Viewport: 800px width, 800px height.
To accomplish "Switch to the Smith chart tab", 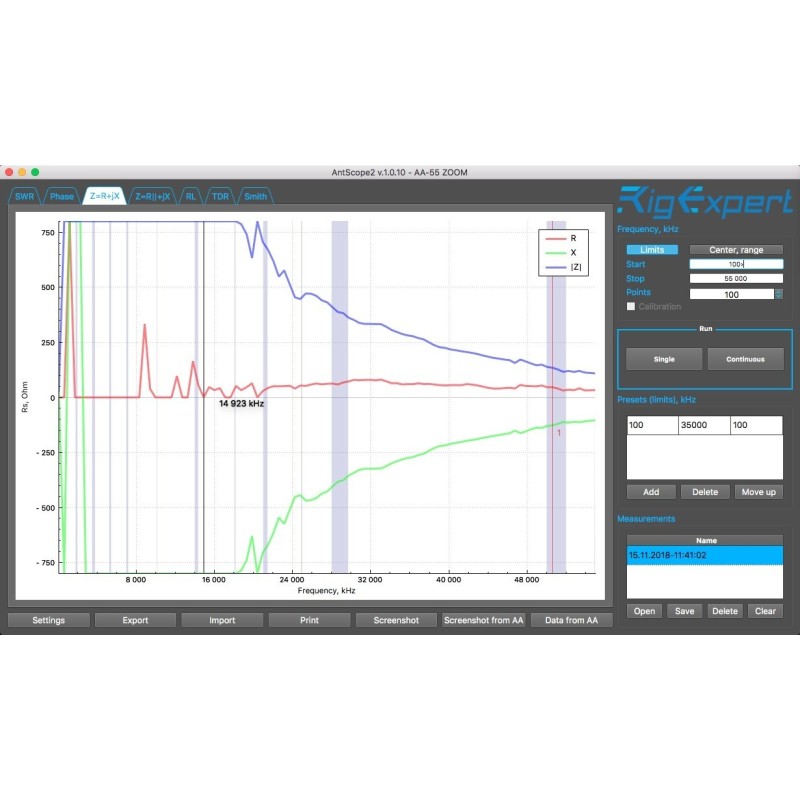I will point(255,196).
